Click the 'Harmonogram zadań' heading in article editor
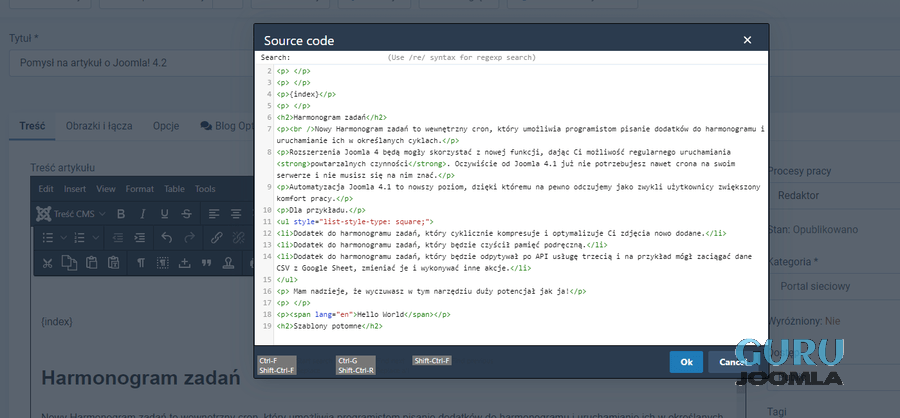Image resolution: width=900 pixels, height=418 pixels. point(141,378)
